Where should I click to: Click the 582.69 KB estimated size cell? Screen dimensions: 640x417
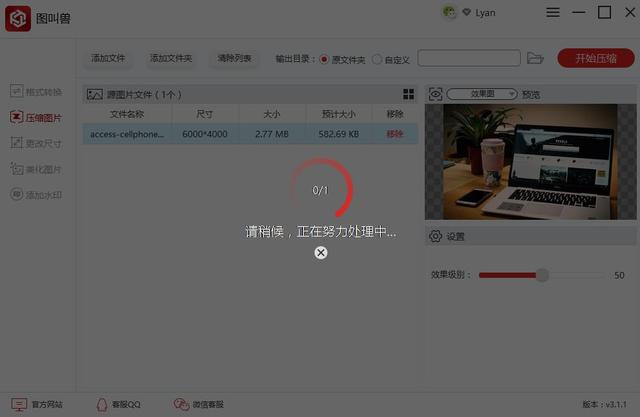339,134
